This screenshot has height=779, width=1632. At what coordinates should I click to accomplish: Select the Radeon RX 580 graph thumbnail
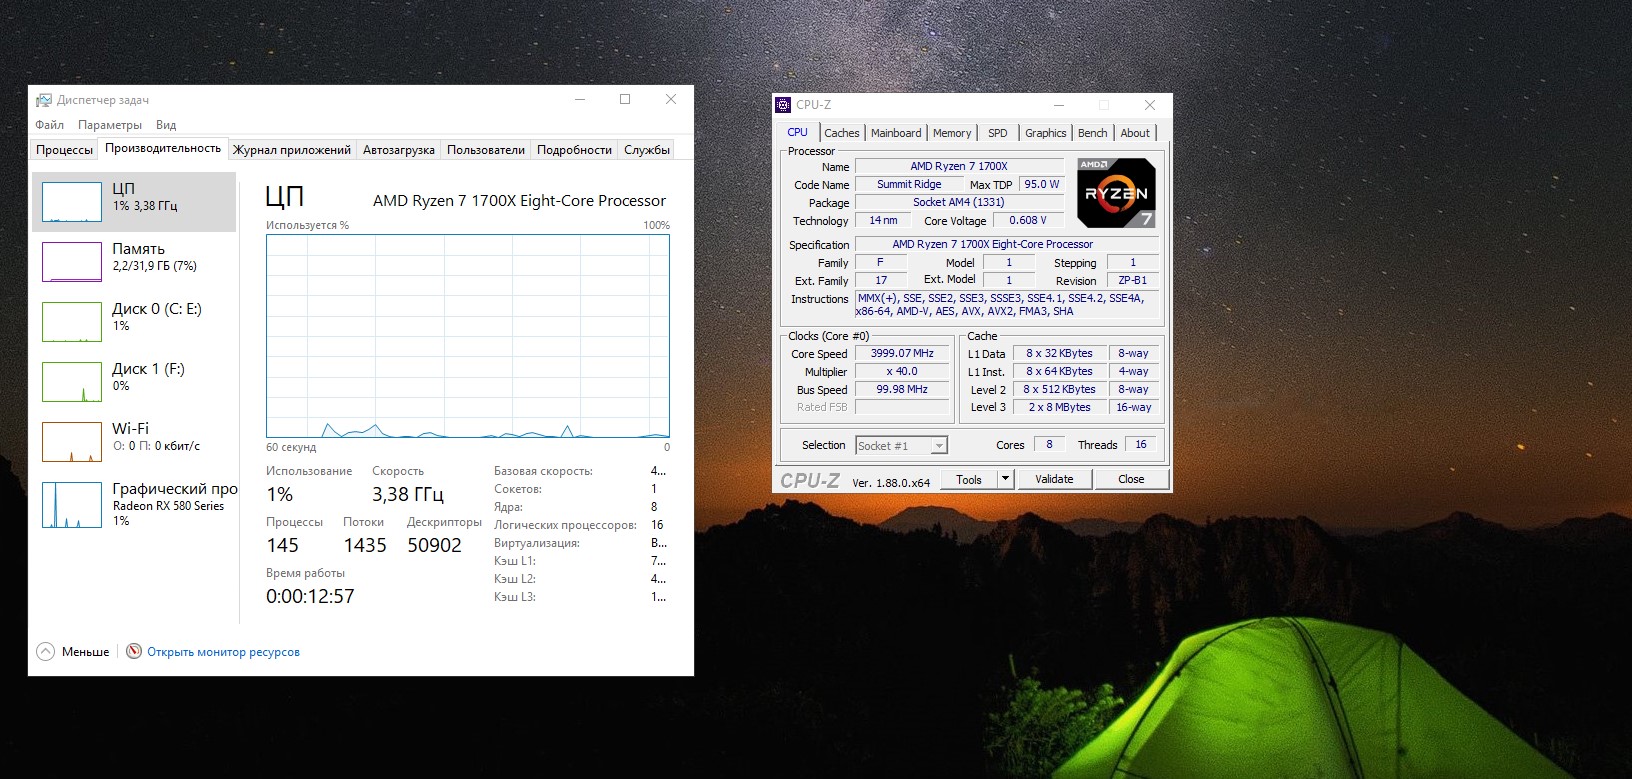[x=72, y=505]
